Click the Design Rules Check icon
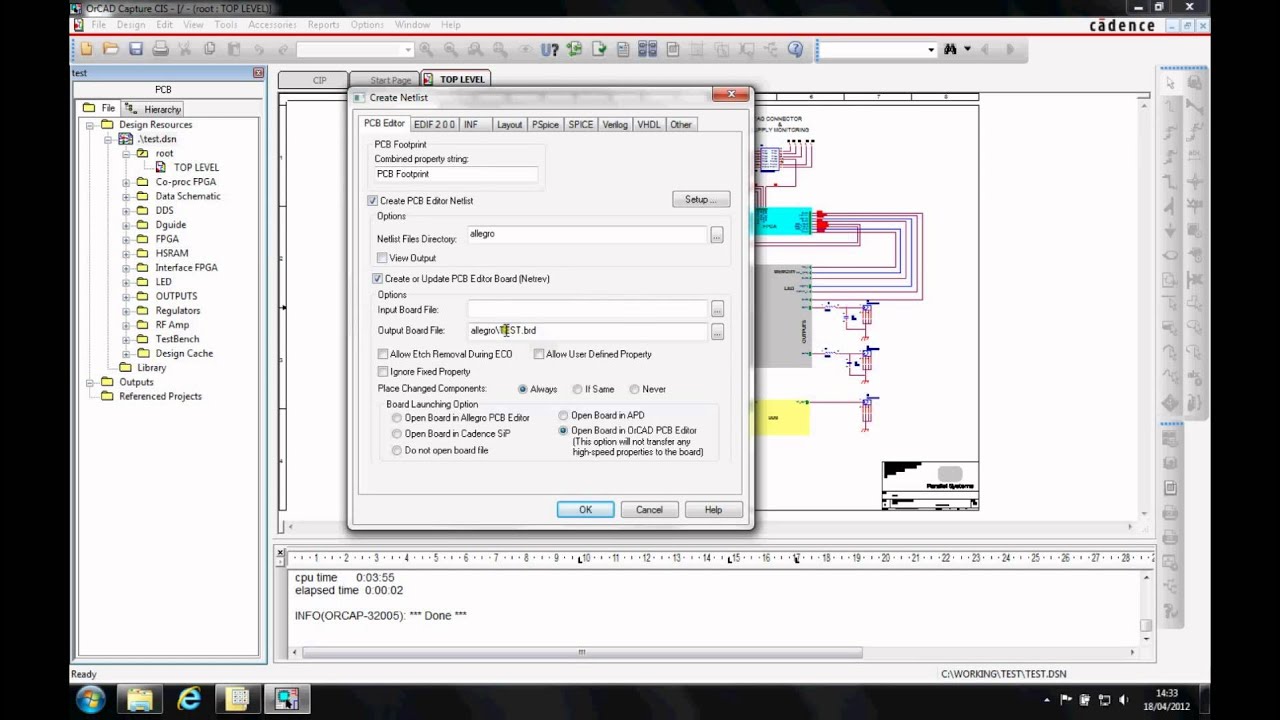 (599, 49)
